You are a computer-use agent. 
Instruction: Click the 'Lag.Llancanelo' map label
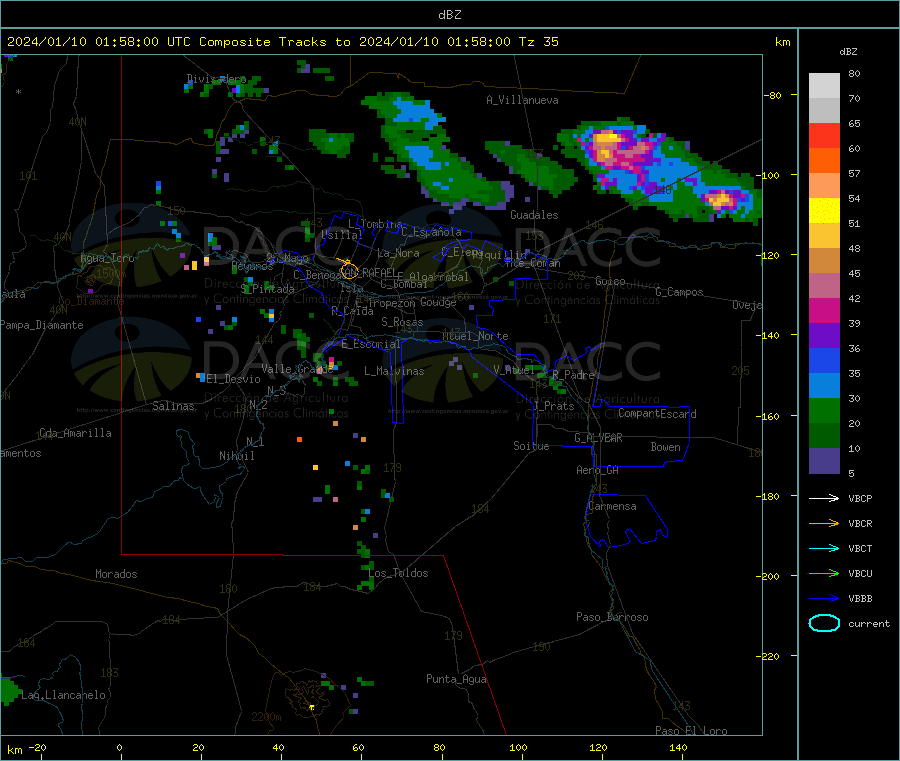click(64, 695)
